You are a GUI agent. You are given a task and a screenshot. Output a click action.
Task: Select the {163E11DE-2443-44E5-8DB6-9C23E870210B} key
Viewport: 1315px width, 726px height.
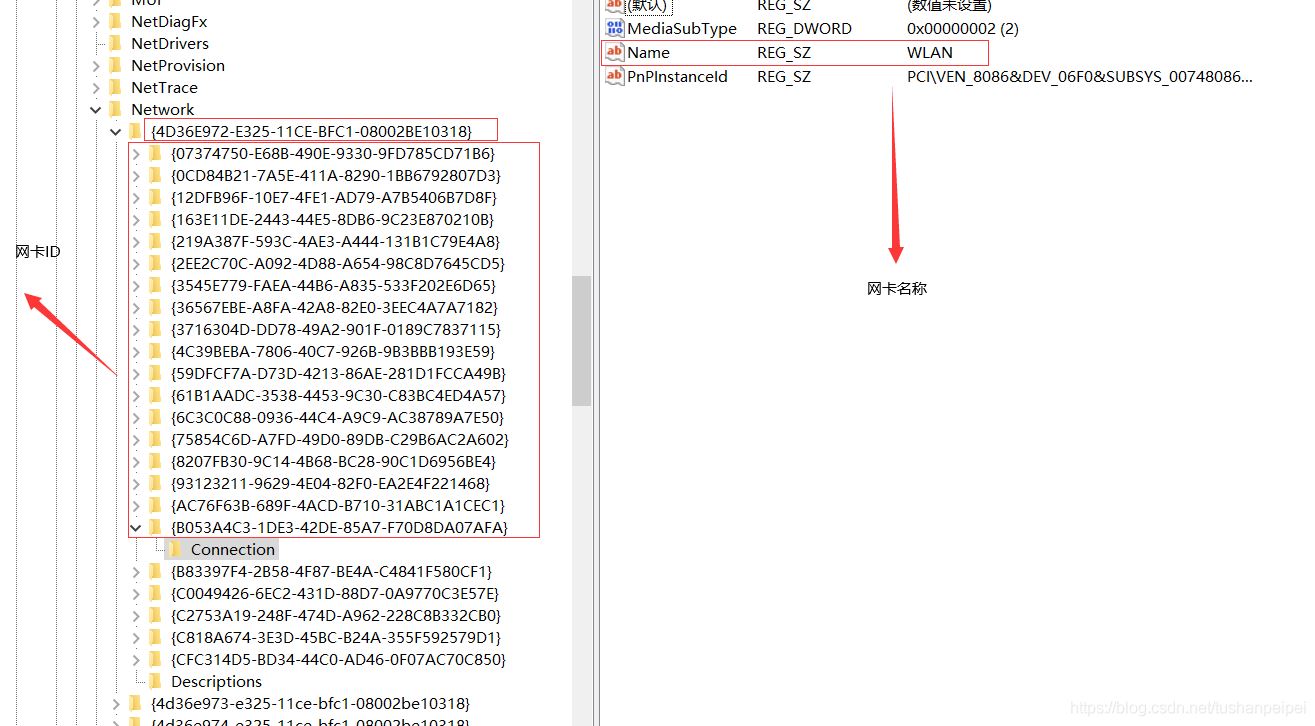tap(332, 220)
